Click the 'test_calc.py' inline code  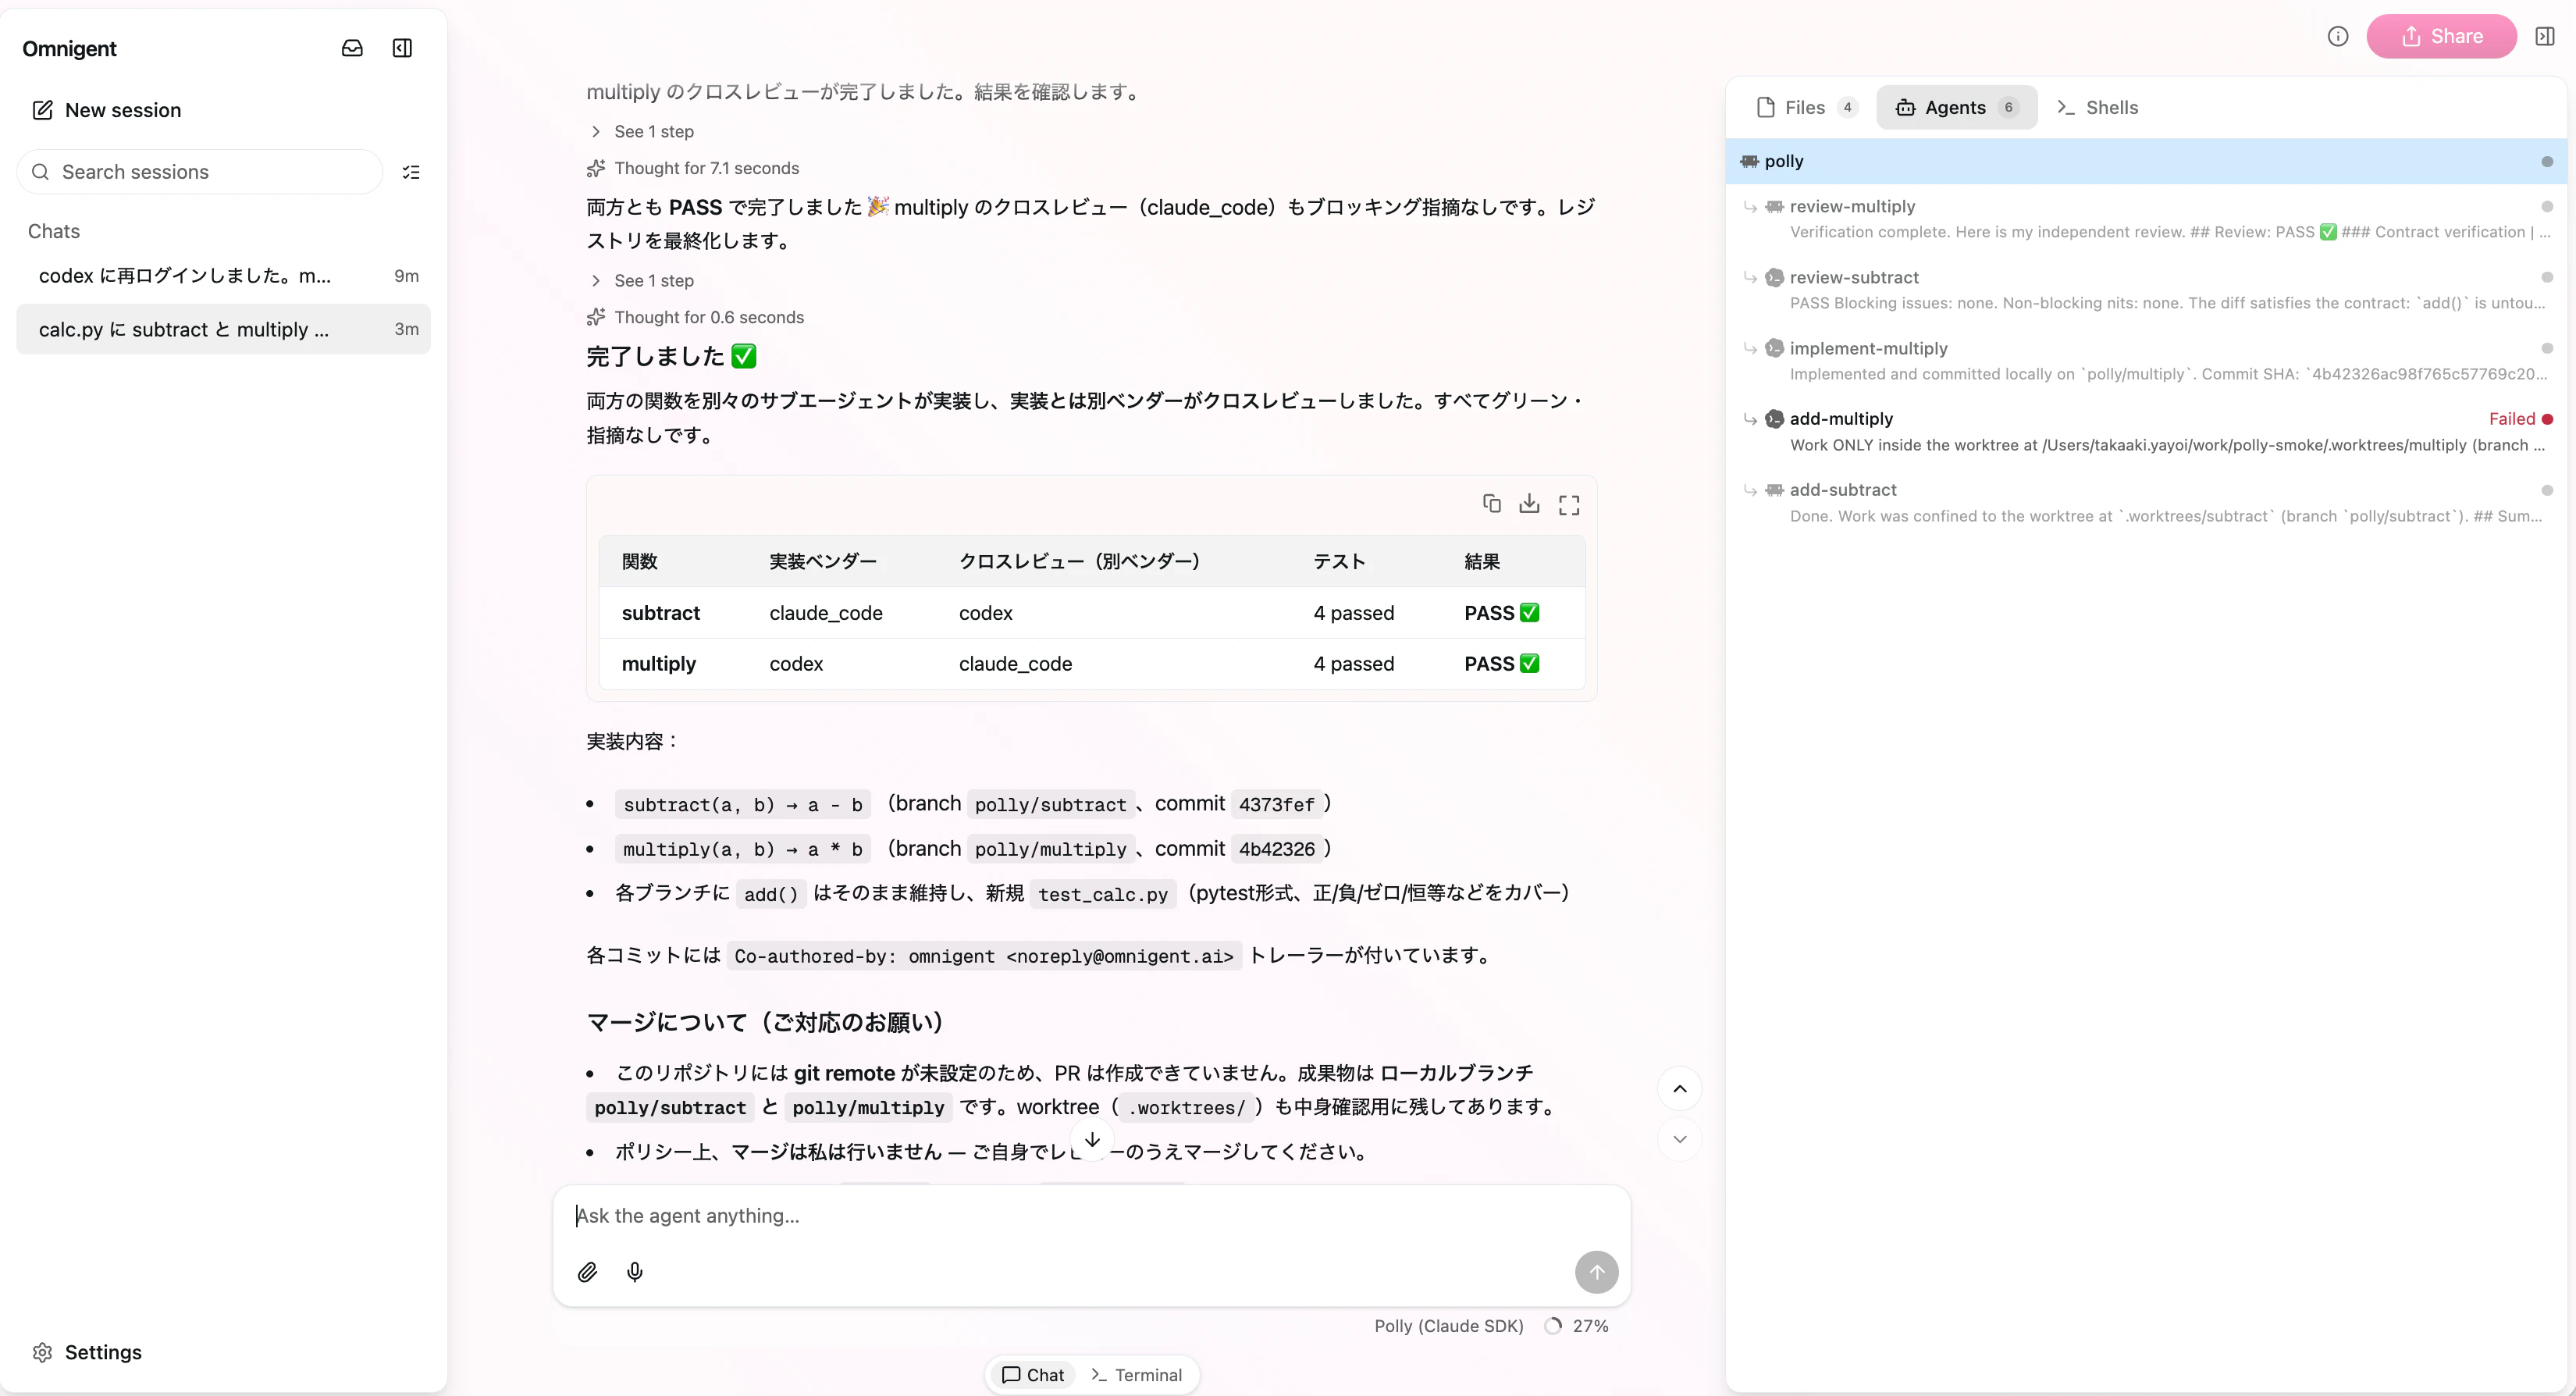point(1103,894)
